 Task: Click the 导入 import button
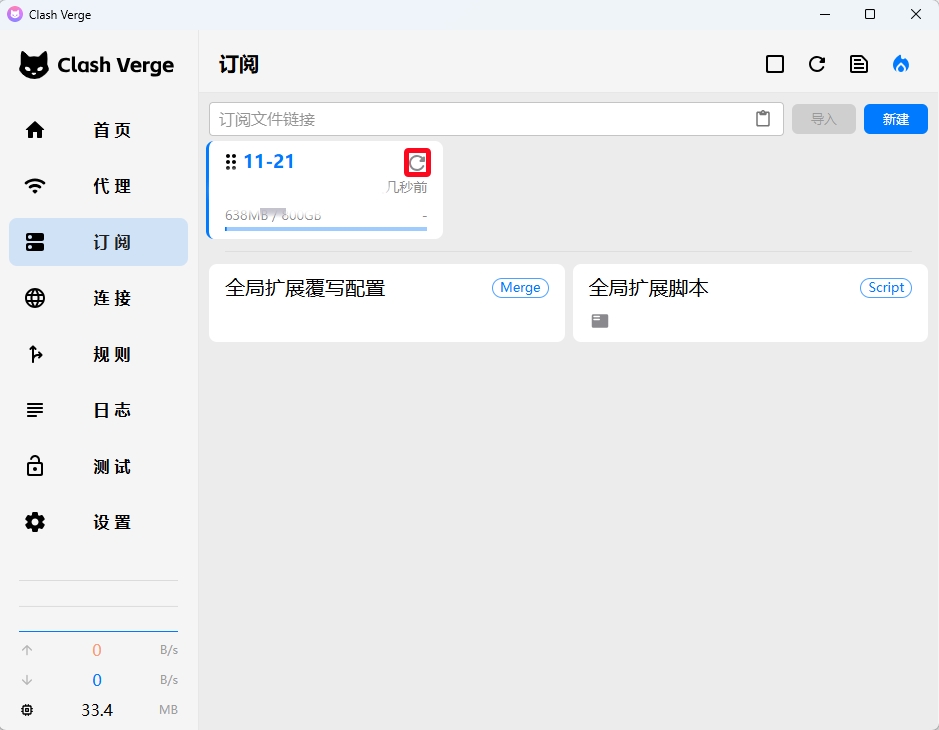pos(823,119)
